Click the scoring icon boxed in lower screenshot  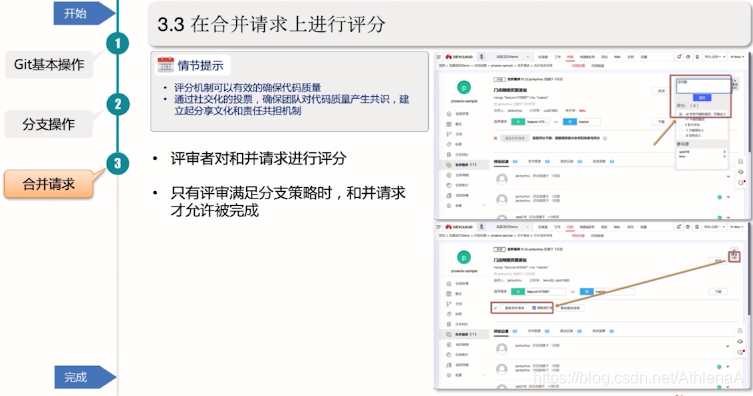click(734, 257)
